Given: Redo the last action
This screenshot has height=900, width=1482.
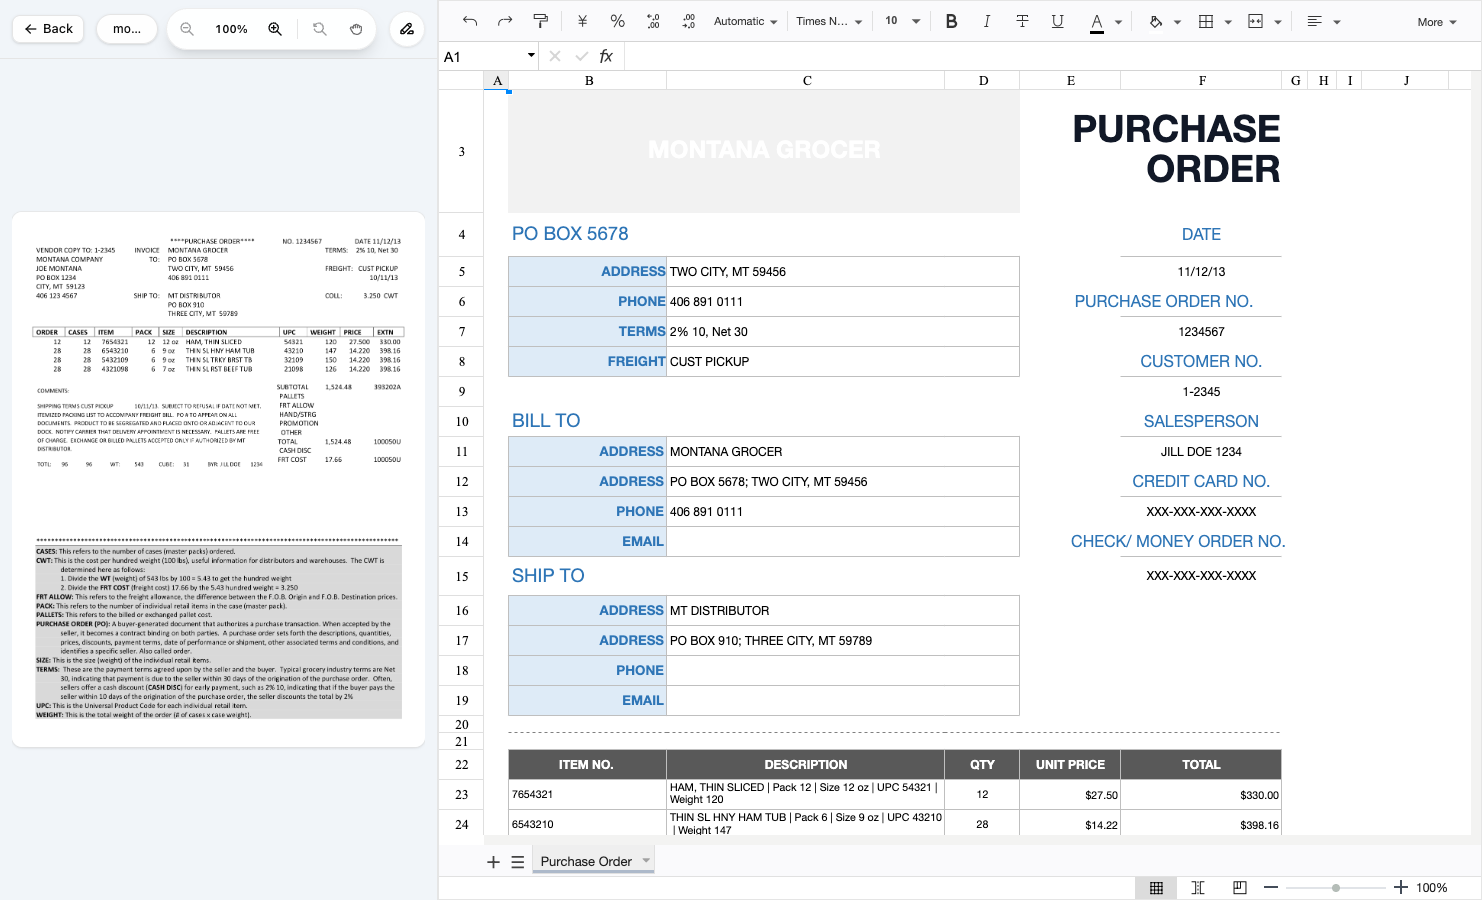Looking at the screenshot, I should tap(505, 21).
